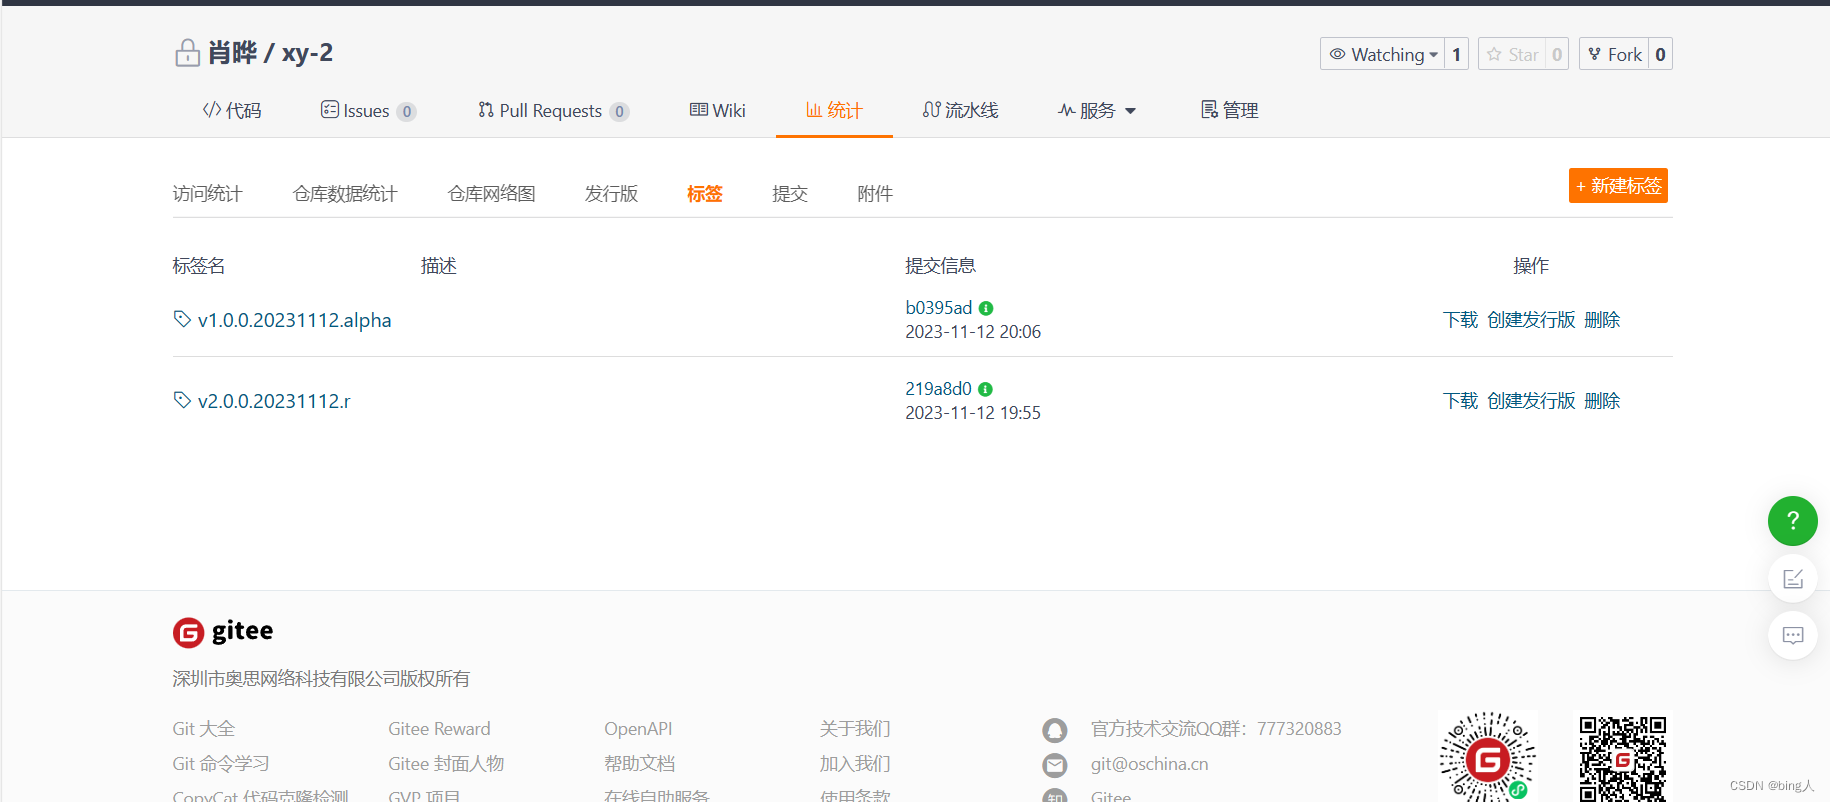1830x802 pixels.
Task: Switch to 访问统计 sub-tab
Action: click(207, 193)
